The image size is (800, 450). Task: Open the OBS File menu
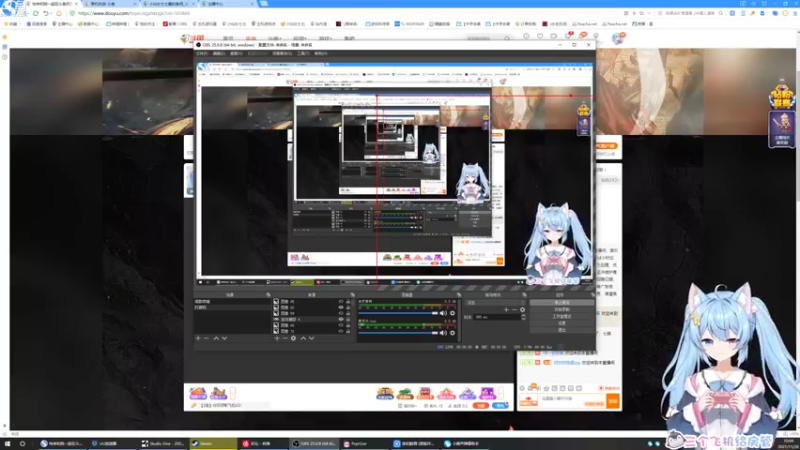[x=202, y=54]
